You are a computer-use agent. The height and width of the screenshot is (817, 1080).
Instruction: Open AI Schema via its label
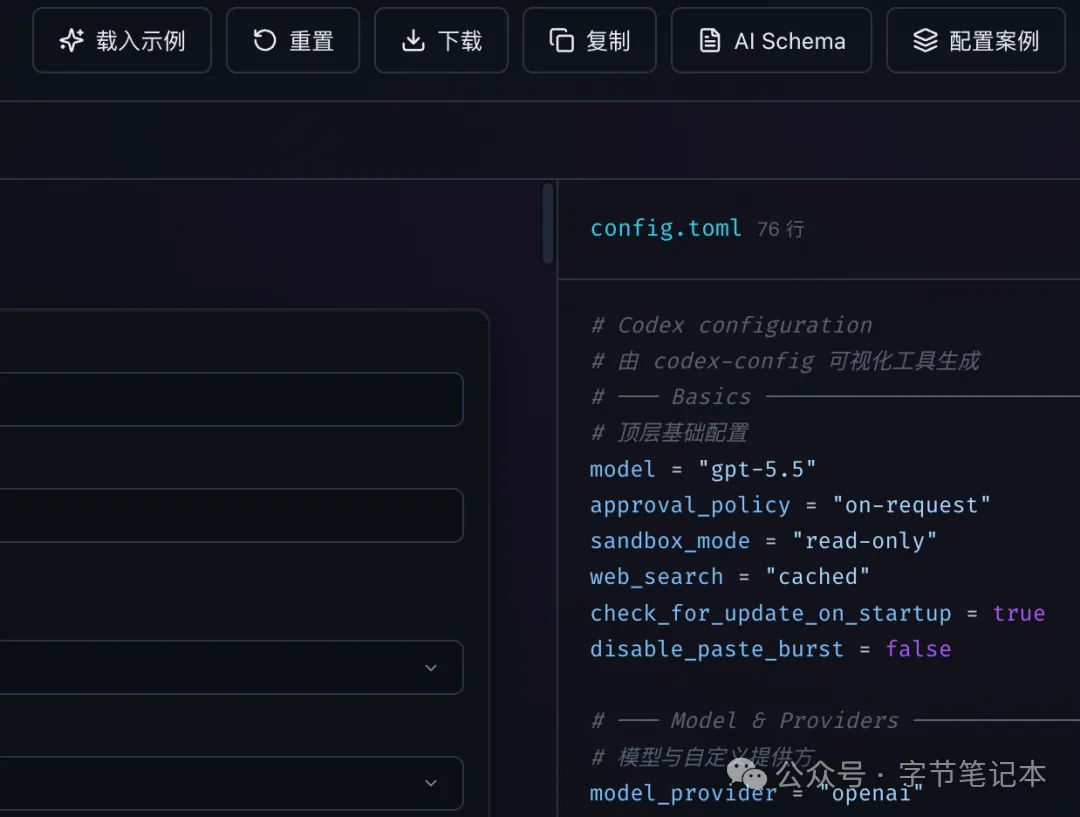point(789,41)
